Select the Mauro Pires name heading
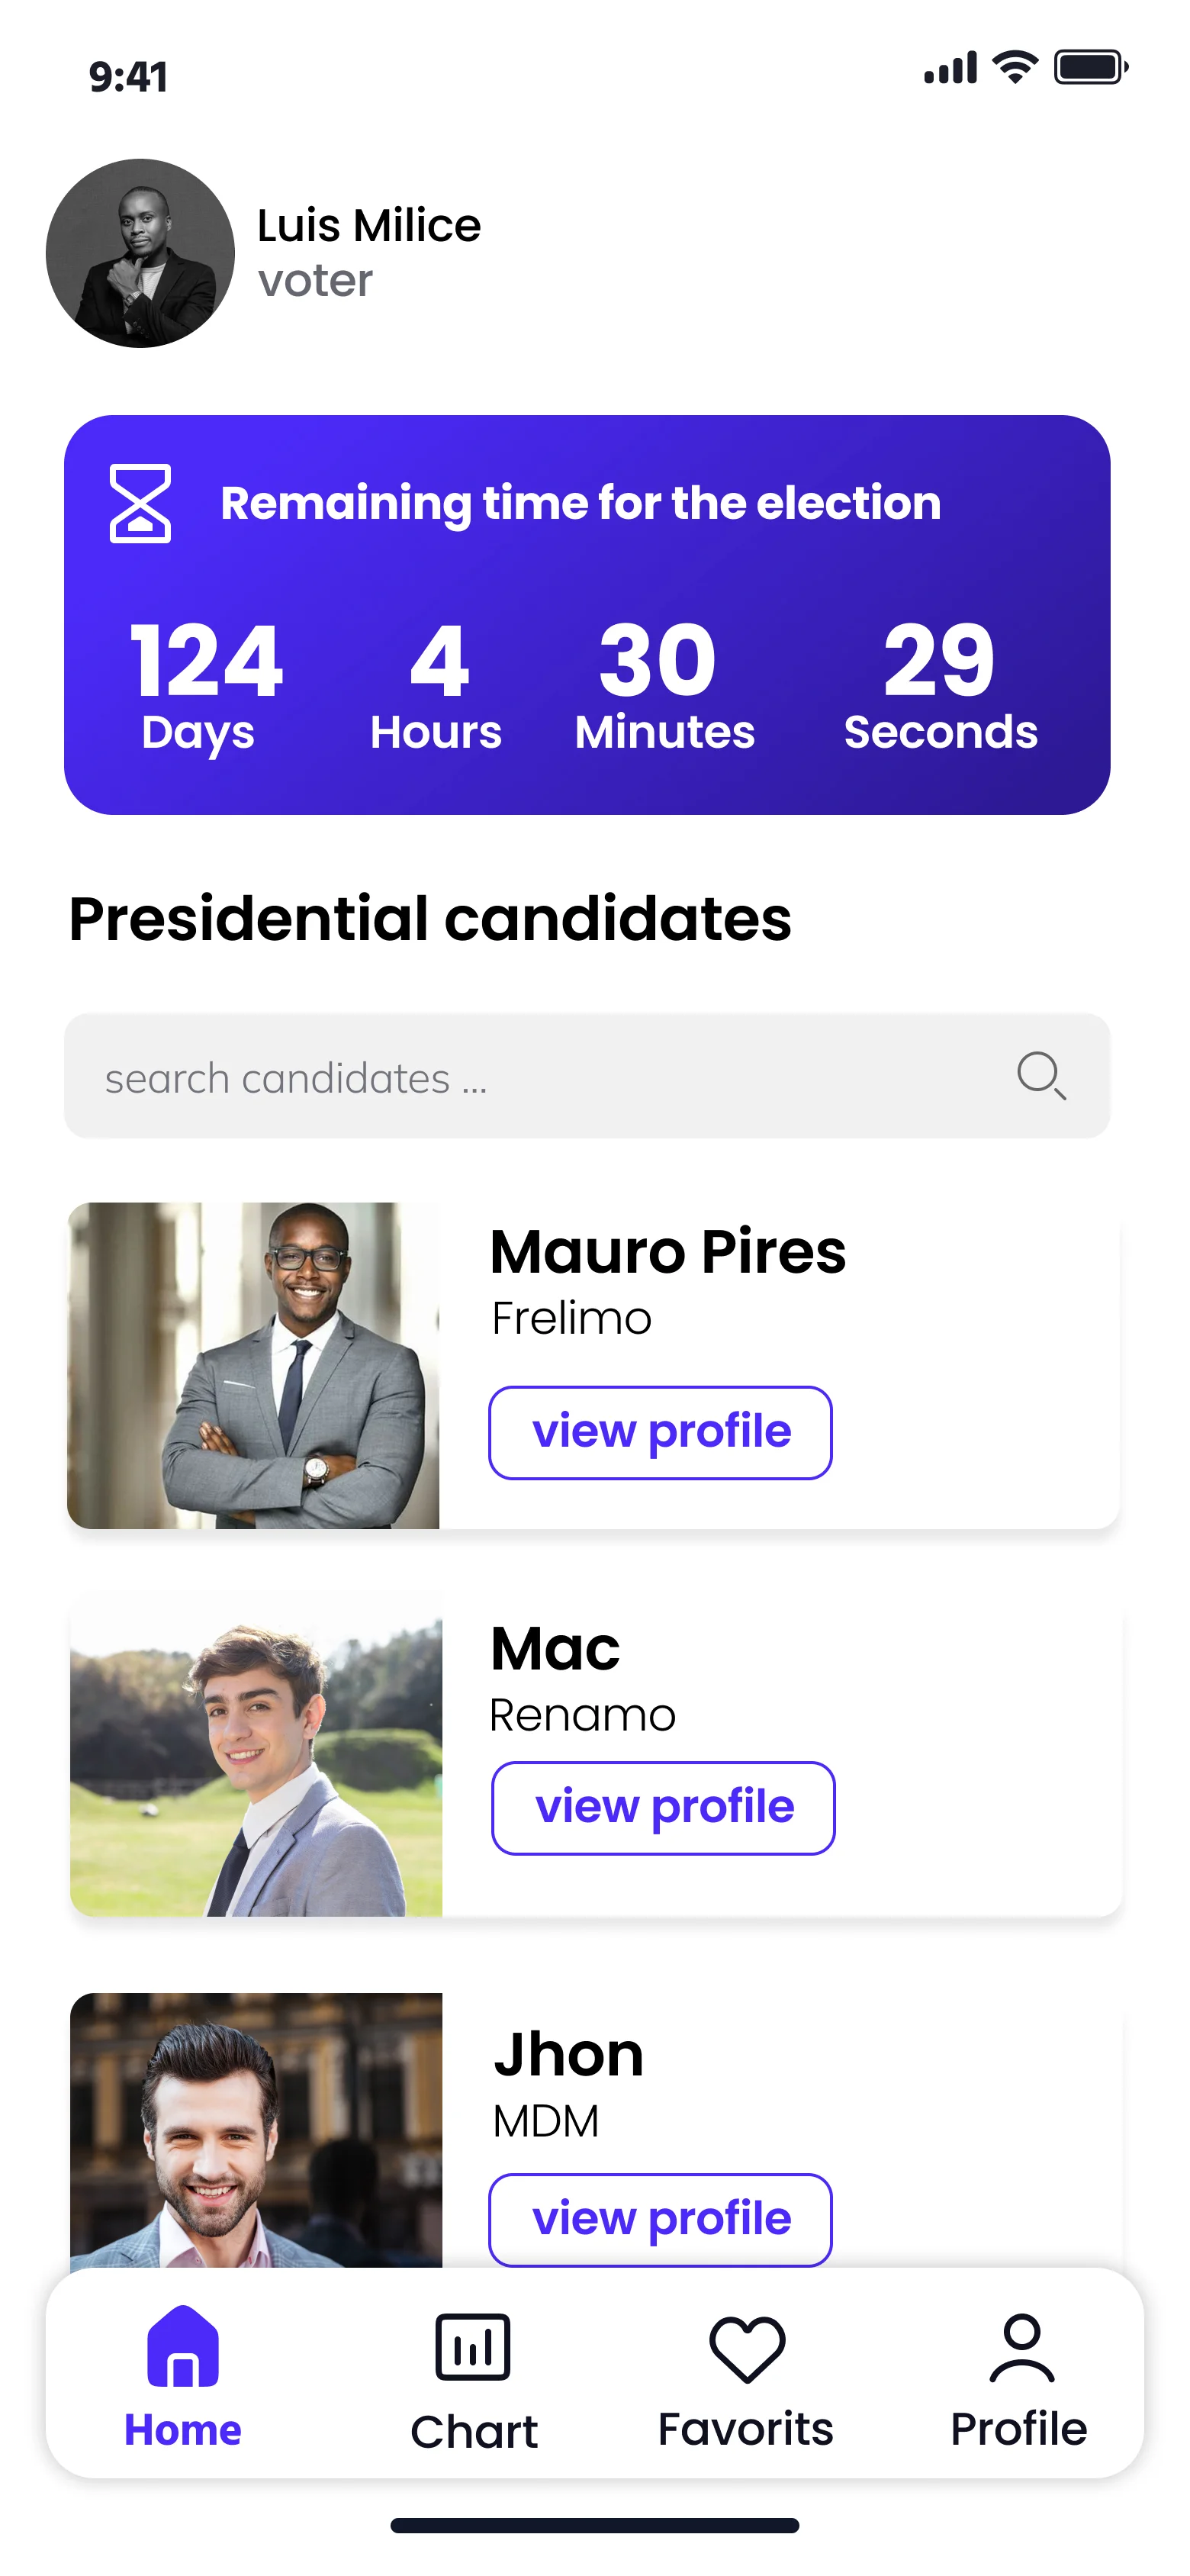1190x2576 pixels. [668, 1252]
